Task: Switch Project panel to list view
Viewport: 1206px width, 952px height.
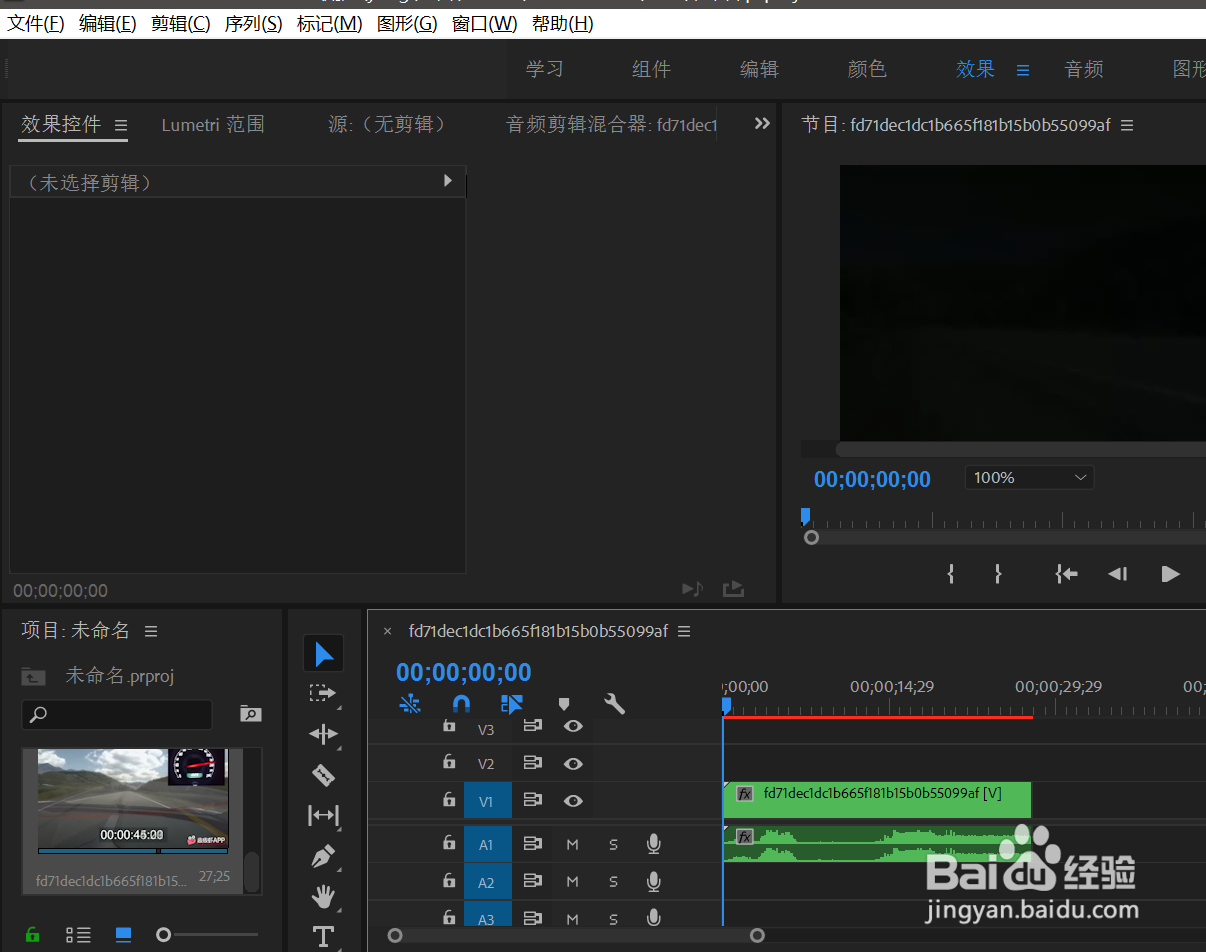Action: click(x=78, y=935)
